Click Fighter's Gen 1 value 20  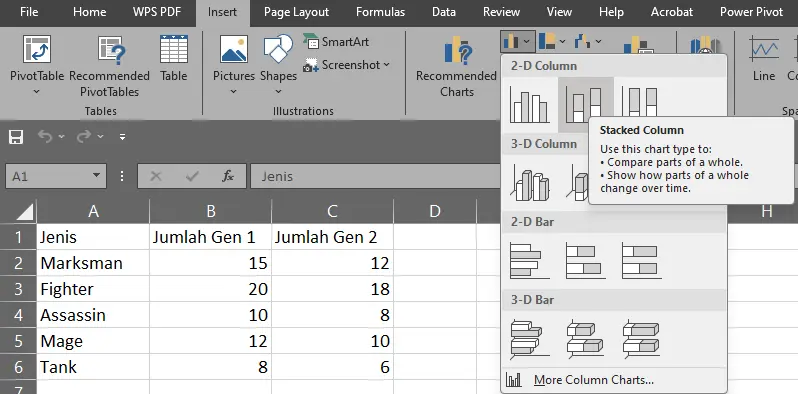tap(211, 289)
